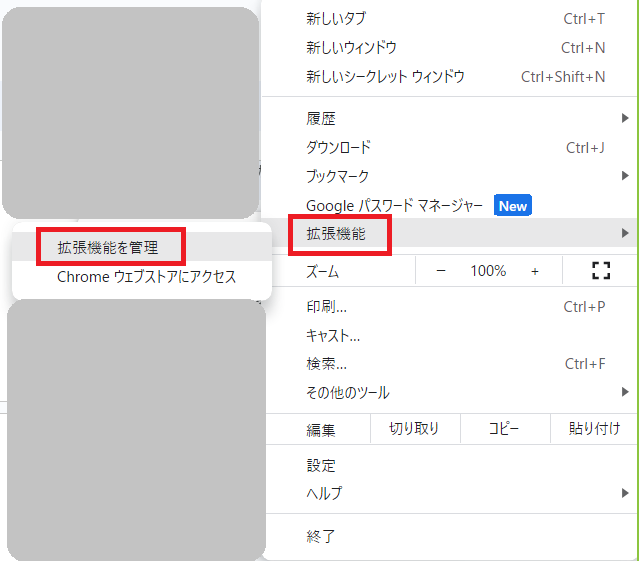Click the blue New badge
This screenshot has width=639, height=561.
[x=513, y=206]
